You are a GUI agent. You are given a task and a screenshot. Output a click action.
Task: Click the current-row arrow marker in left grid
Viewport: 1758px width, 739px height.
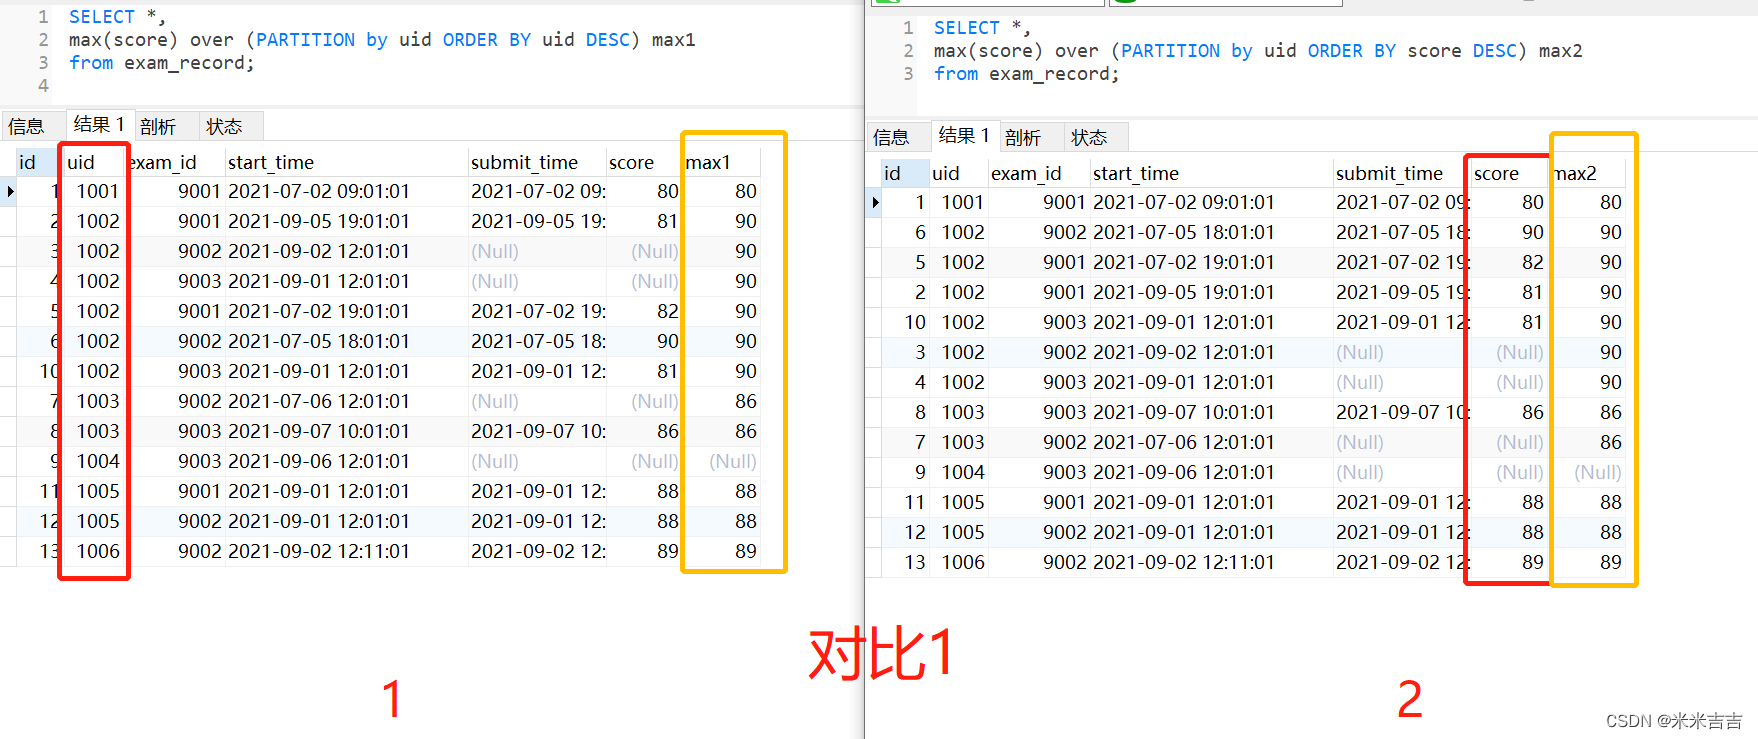(10, 191)
